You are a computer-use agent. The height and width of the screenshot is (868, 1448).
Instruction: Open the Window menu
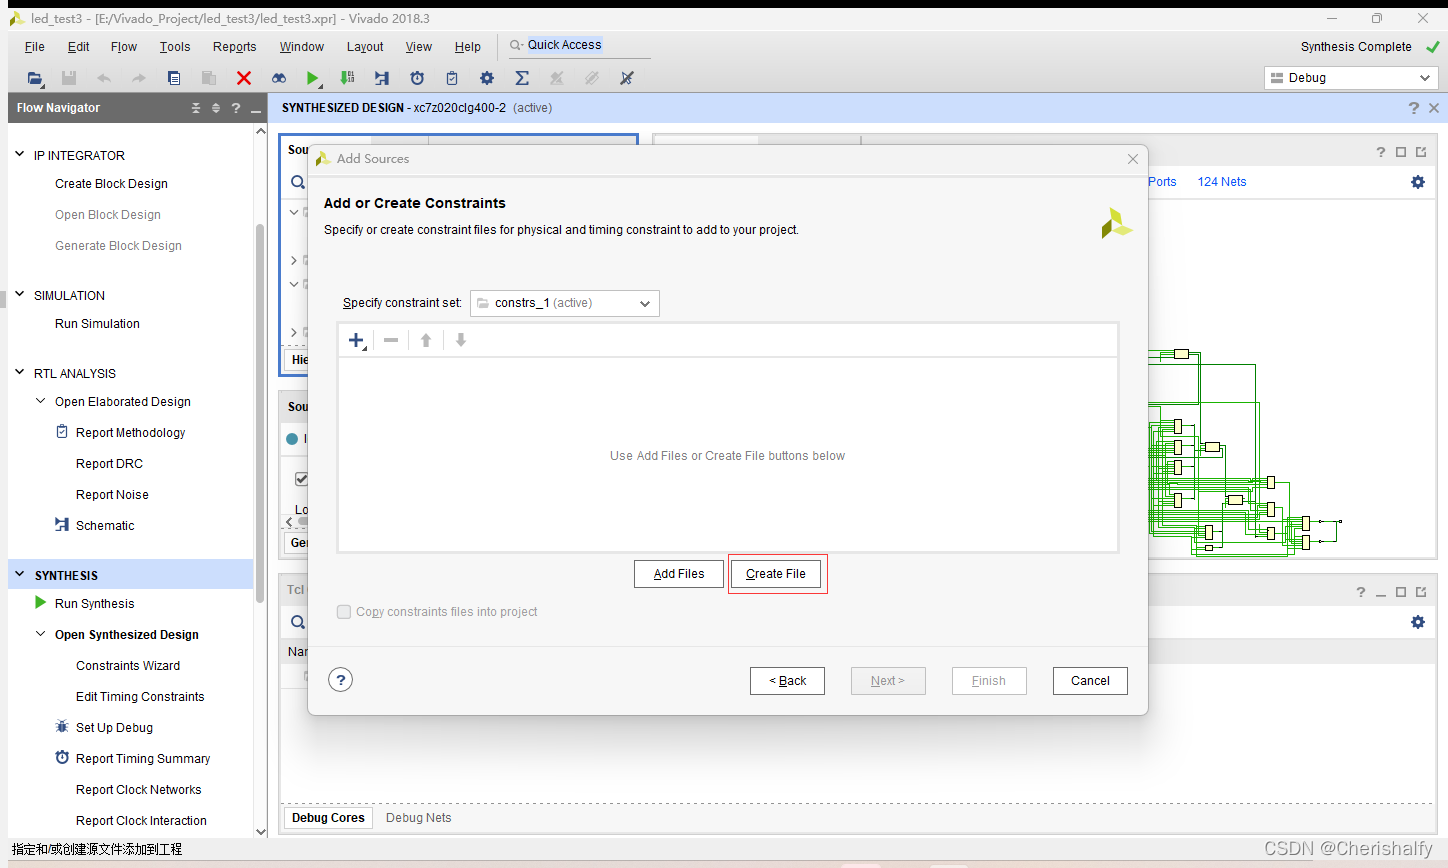(x=302, y=47)
